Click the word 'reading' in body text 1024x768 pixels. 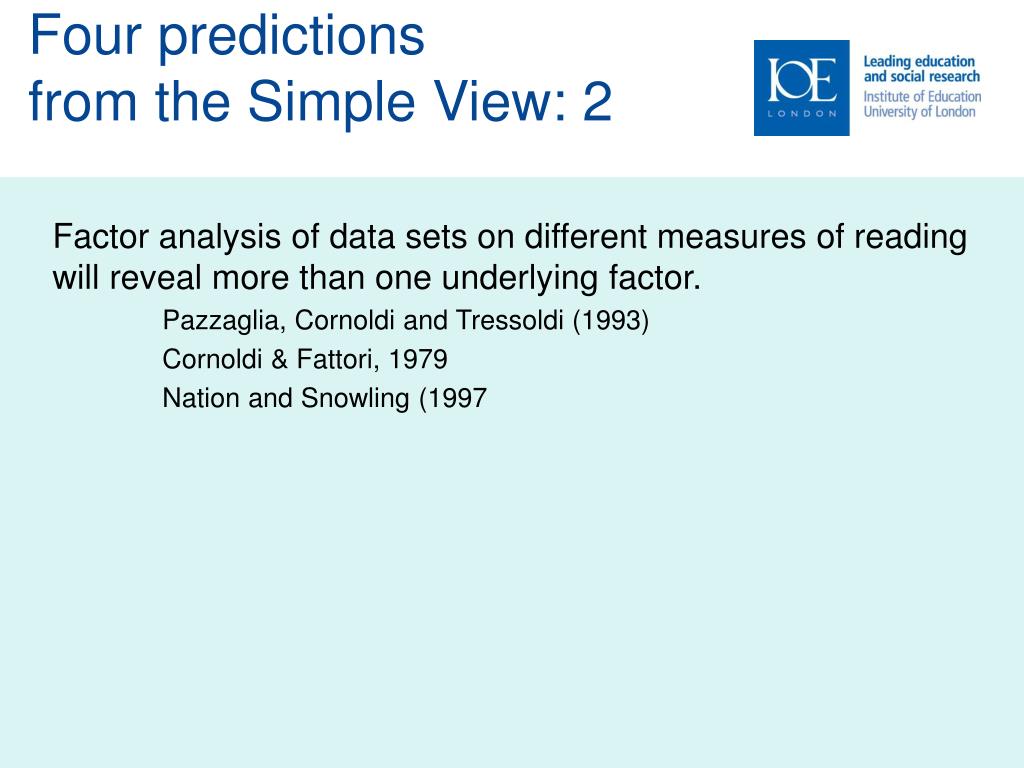click(910, 238)
